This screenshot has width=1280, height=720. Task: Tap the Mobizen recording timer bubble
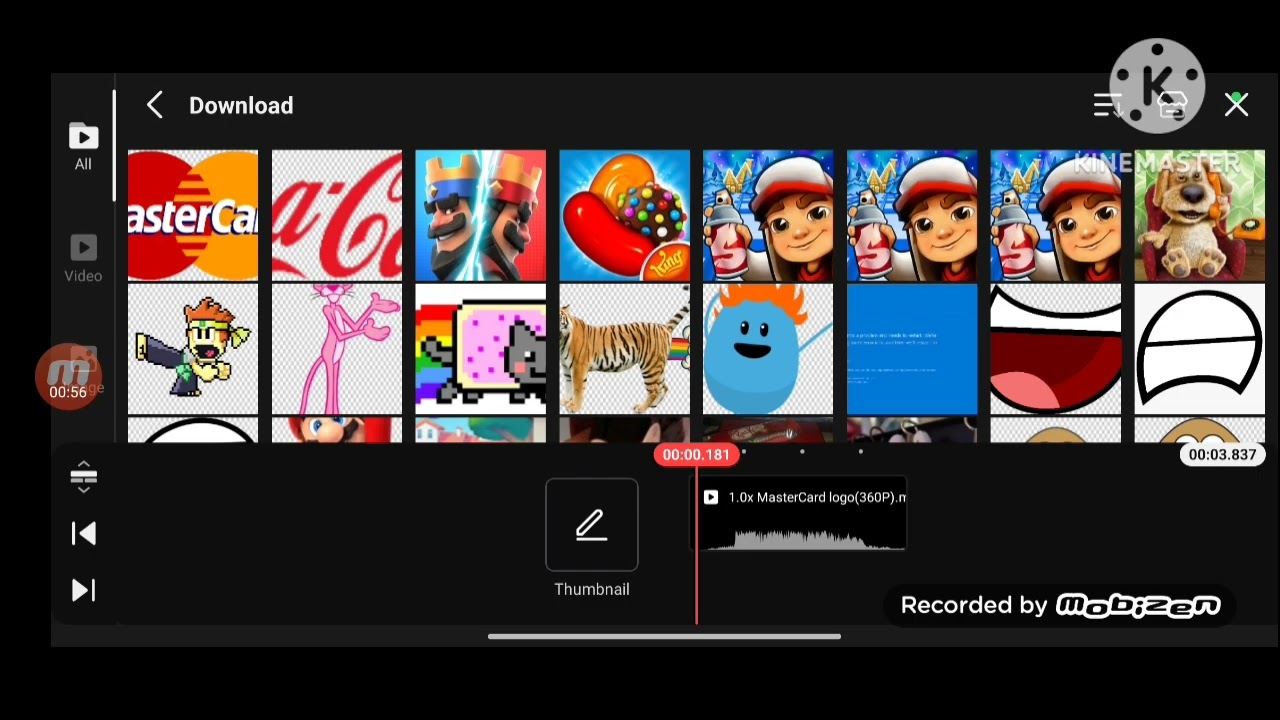(x=68, y=377)
